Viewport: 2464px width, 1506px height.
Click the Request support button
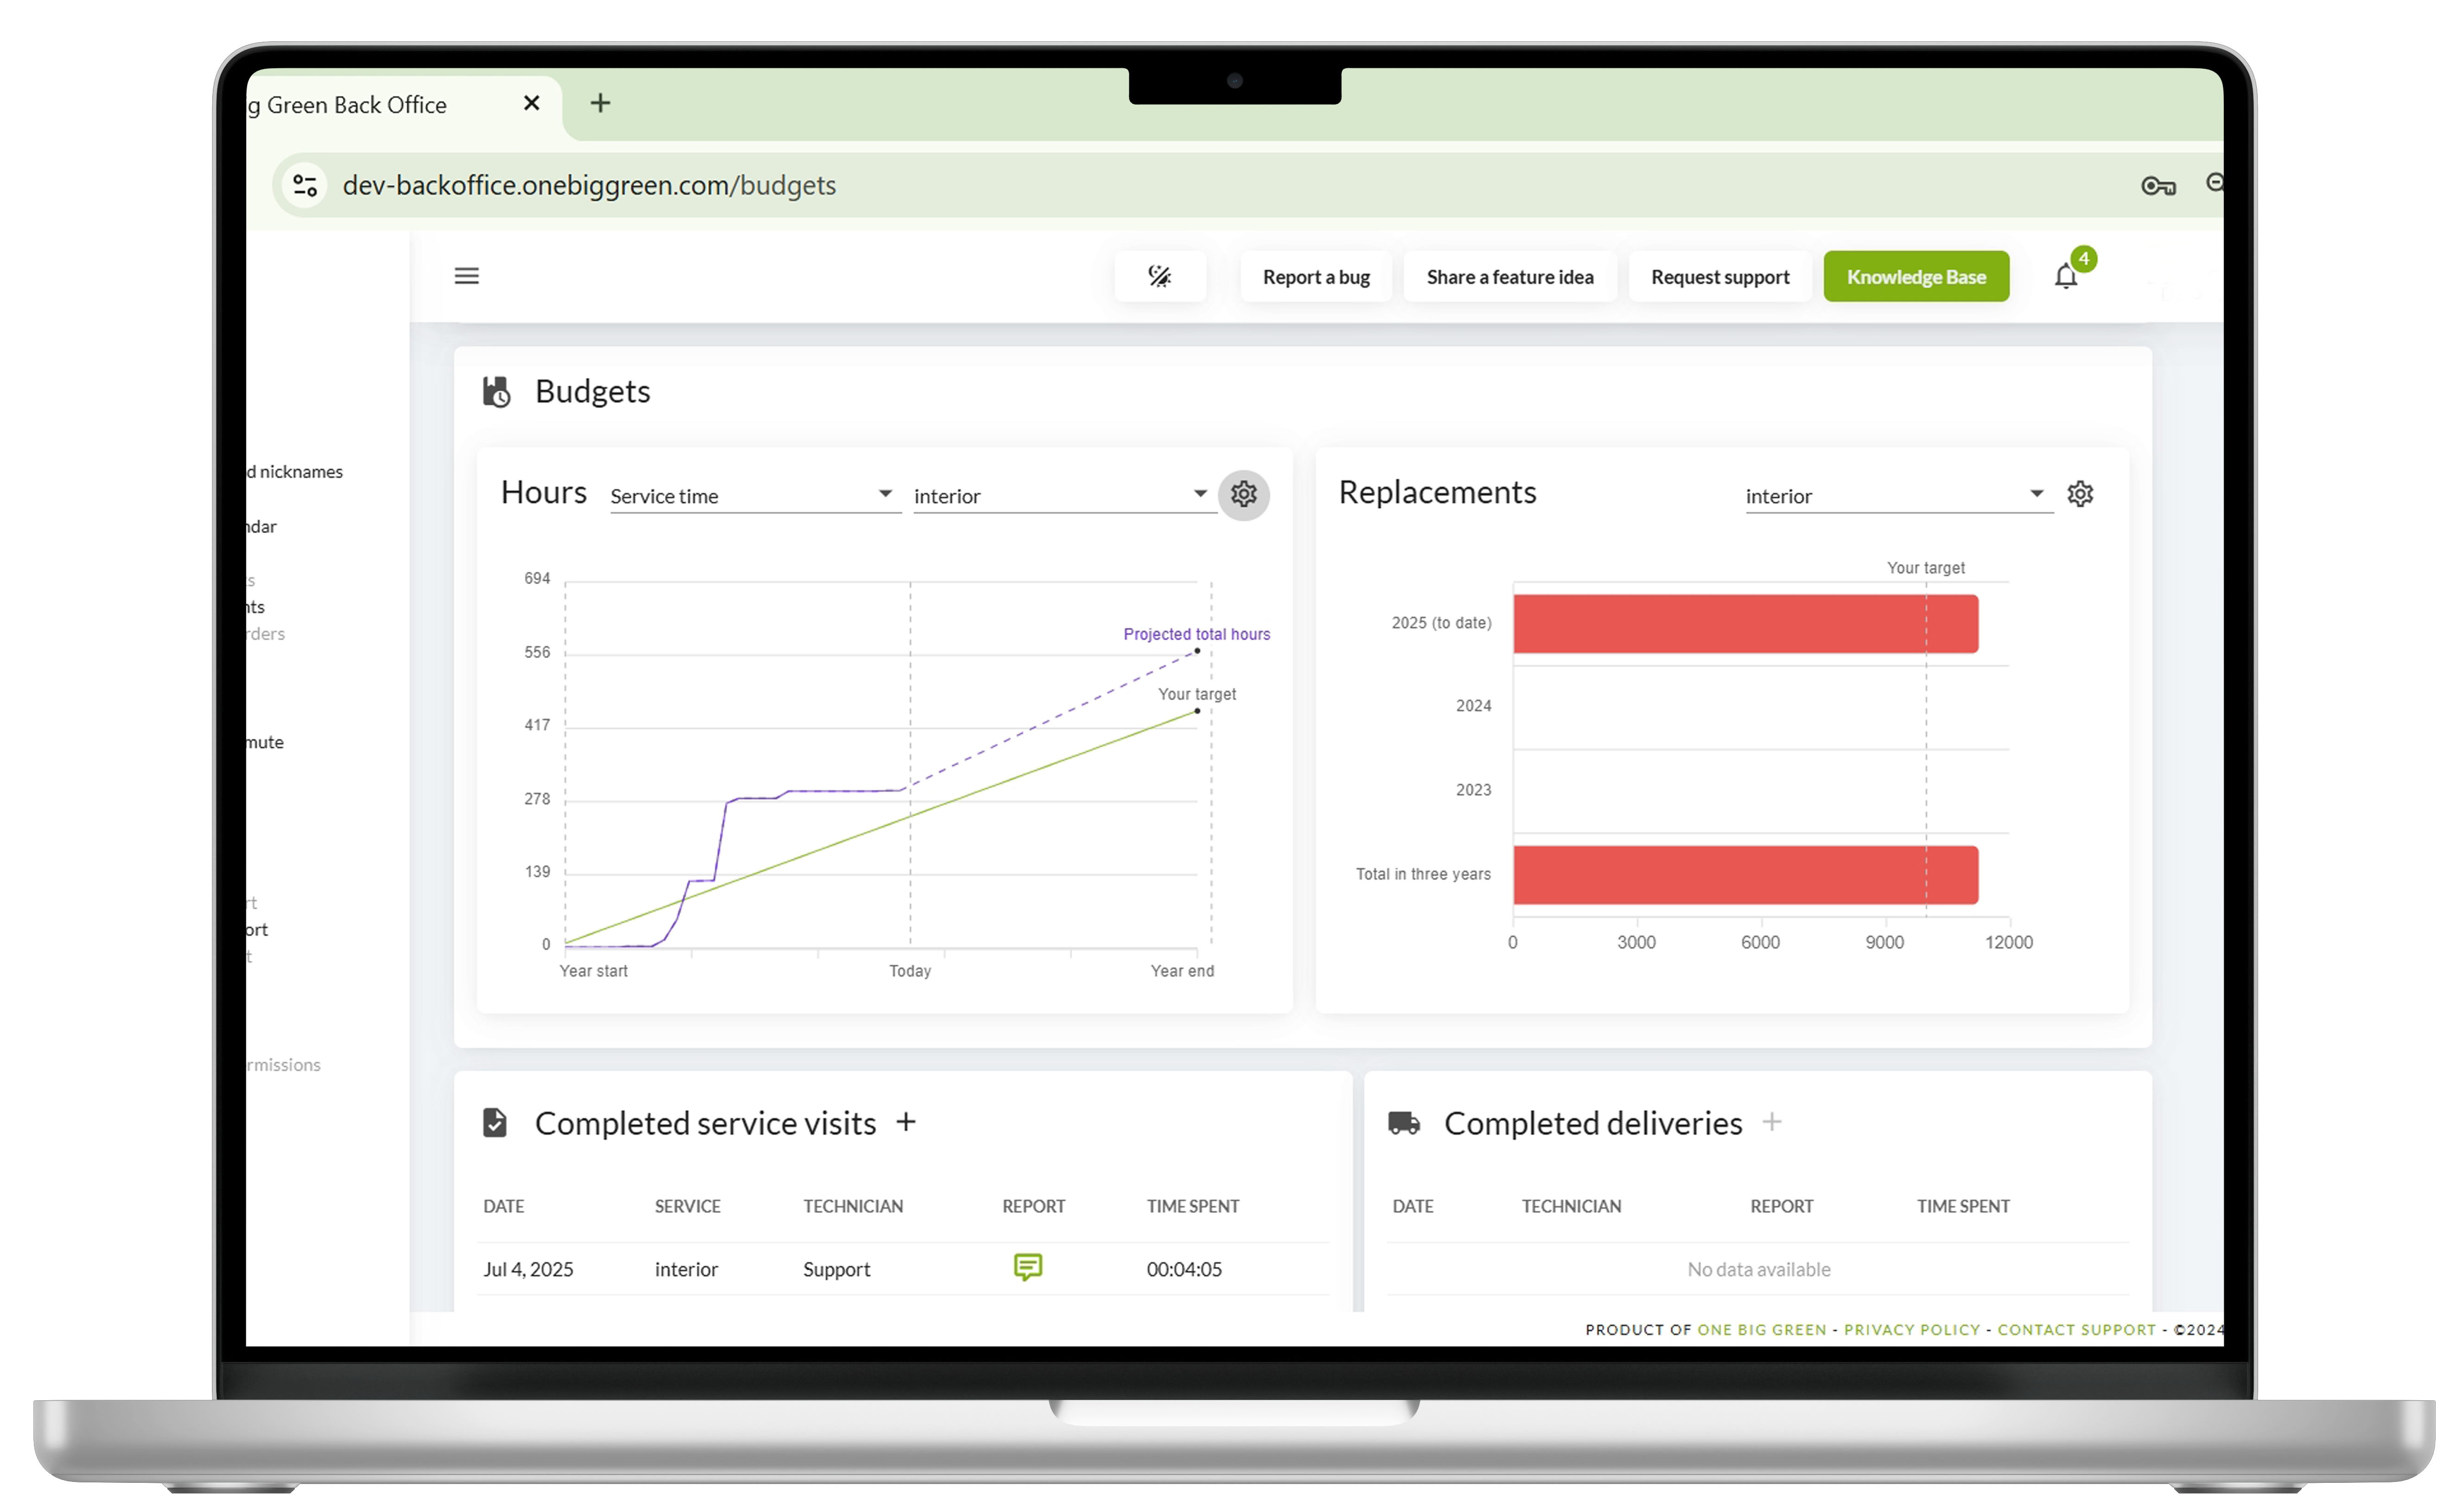coord(1720,277)
